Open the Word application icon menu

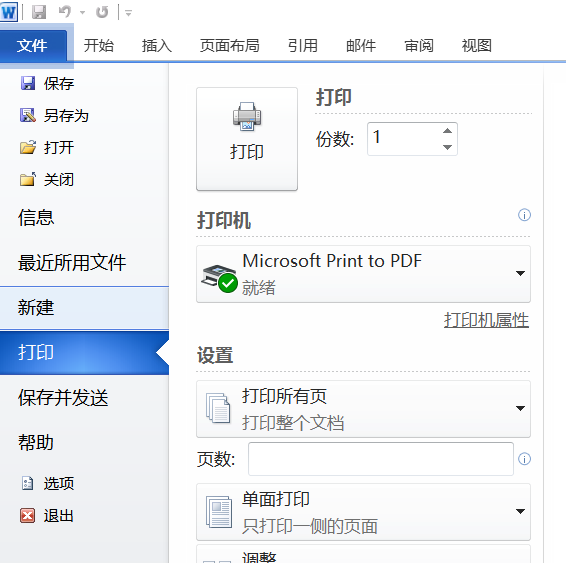(9, 12)
